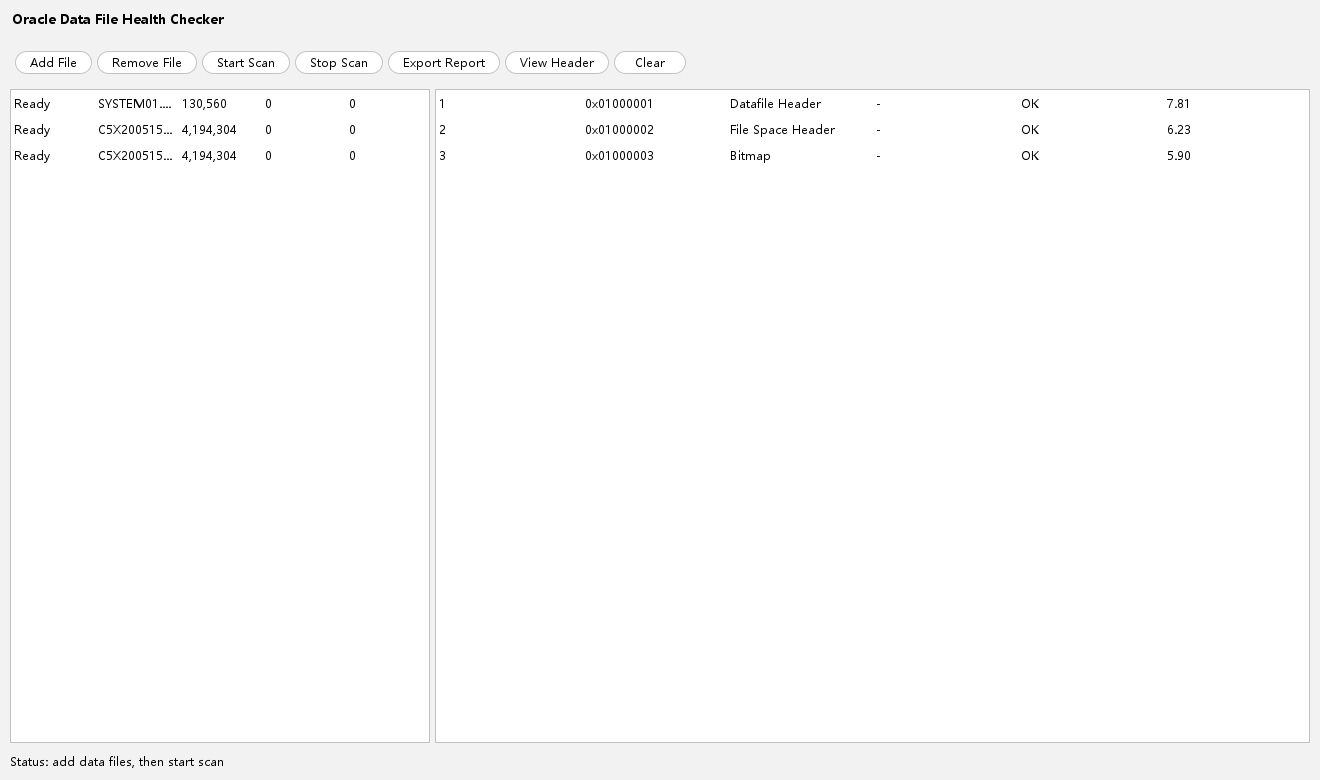1320x780 pixels.
Task: Select block address 0x01000003
Action: coord(619,156)
